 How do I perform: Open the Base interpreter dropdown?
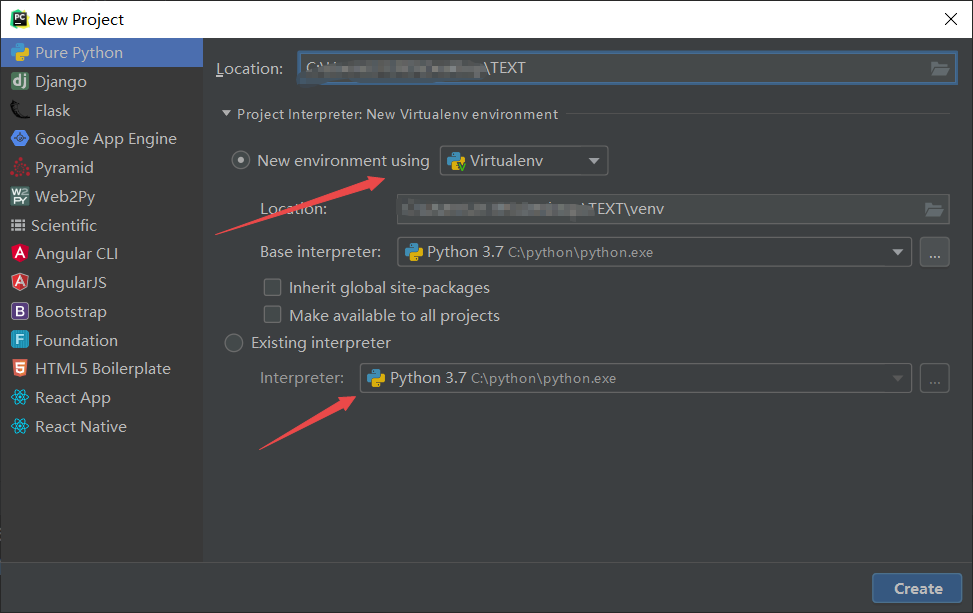tap(654, 252)
